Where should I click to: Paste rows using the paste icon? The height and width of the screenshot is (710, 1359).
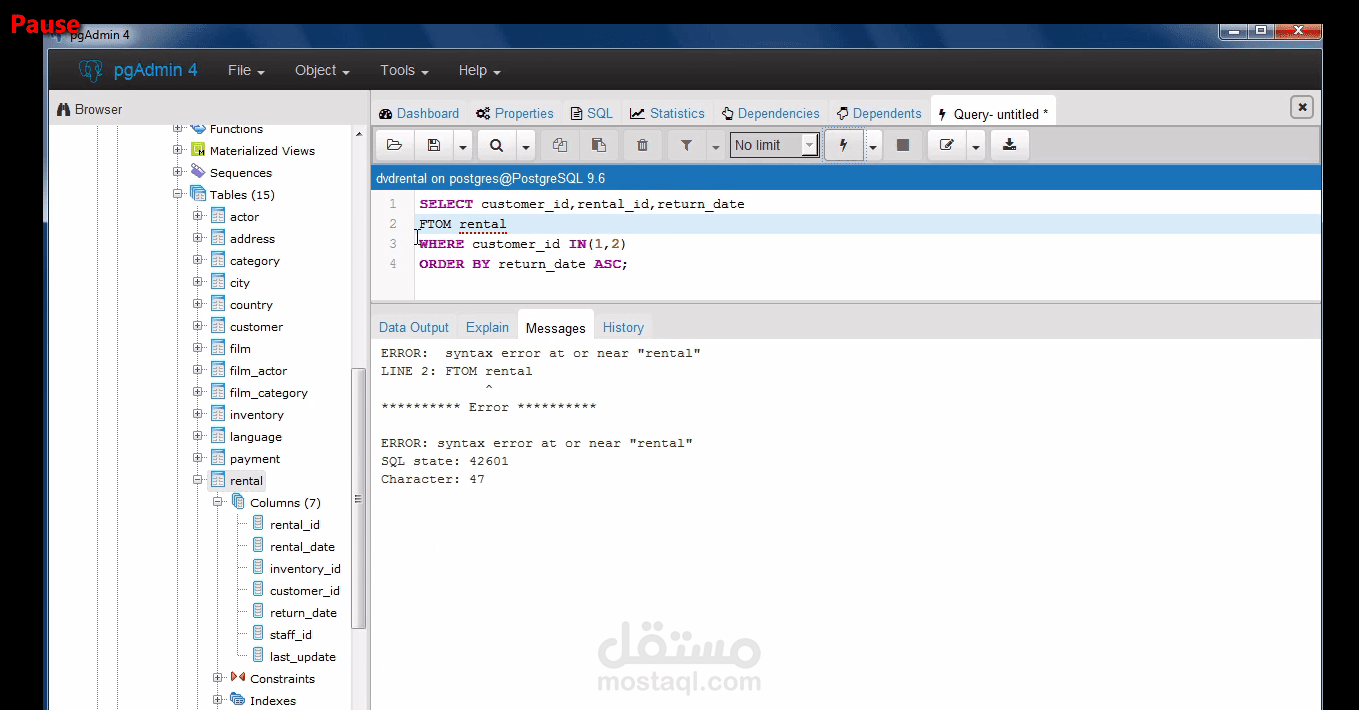[x=599, y=145]
